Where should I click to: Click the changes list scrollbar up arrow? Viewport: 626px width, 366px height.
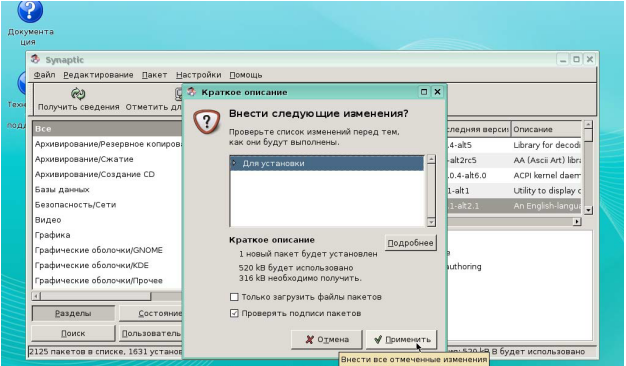tap(431, 159)
